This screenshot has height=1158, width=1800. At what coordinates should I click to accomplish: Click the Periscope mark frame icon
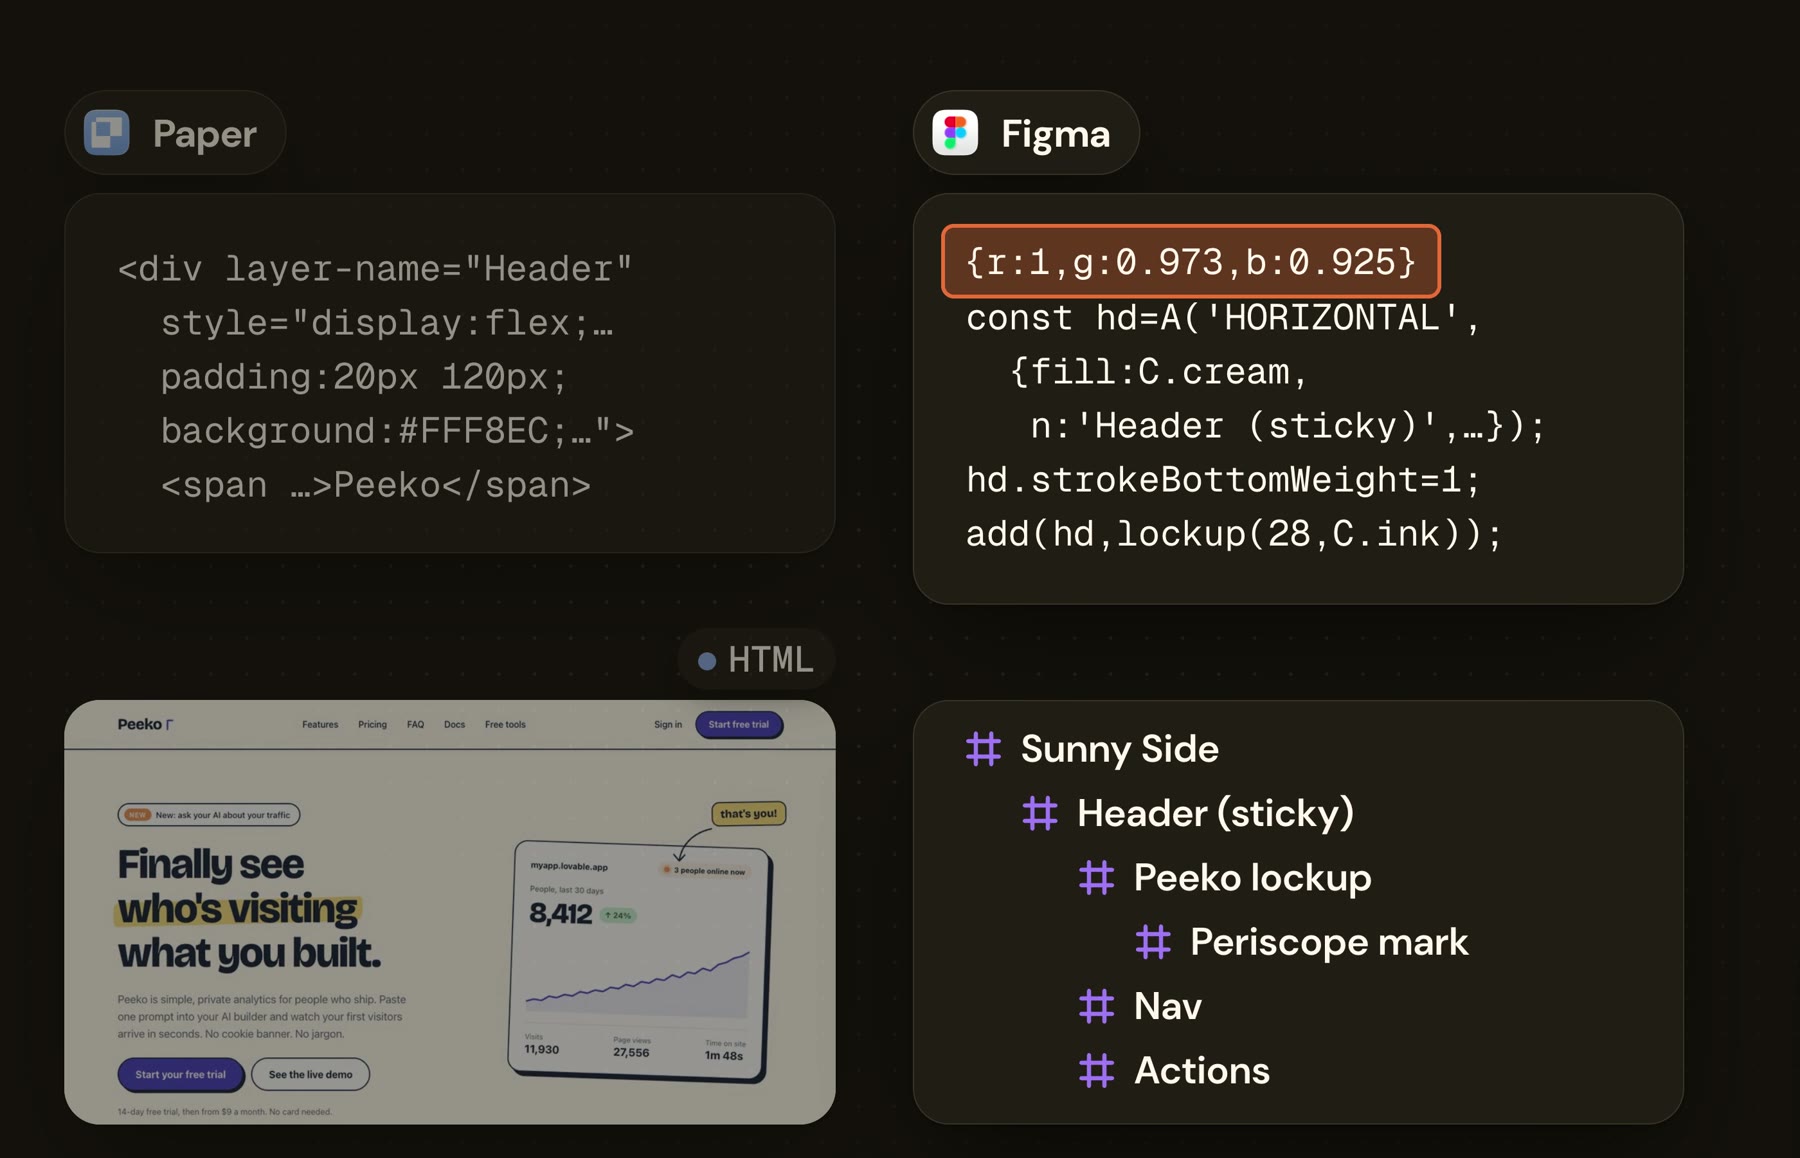click(1153, 942)
